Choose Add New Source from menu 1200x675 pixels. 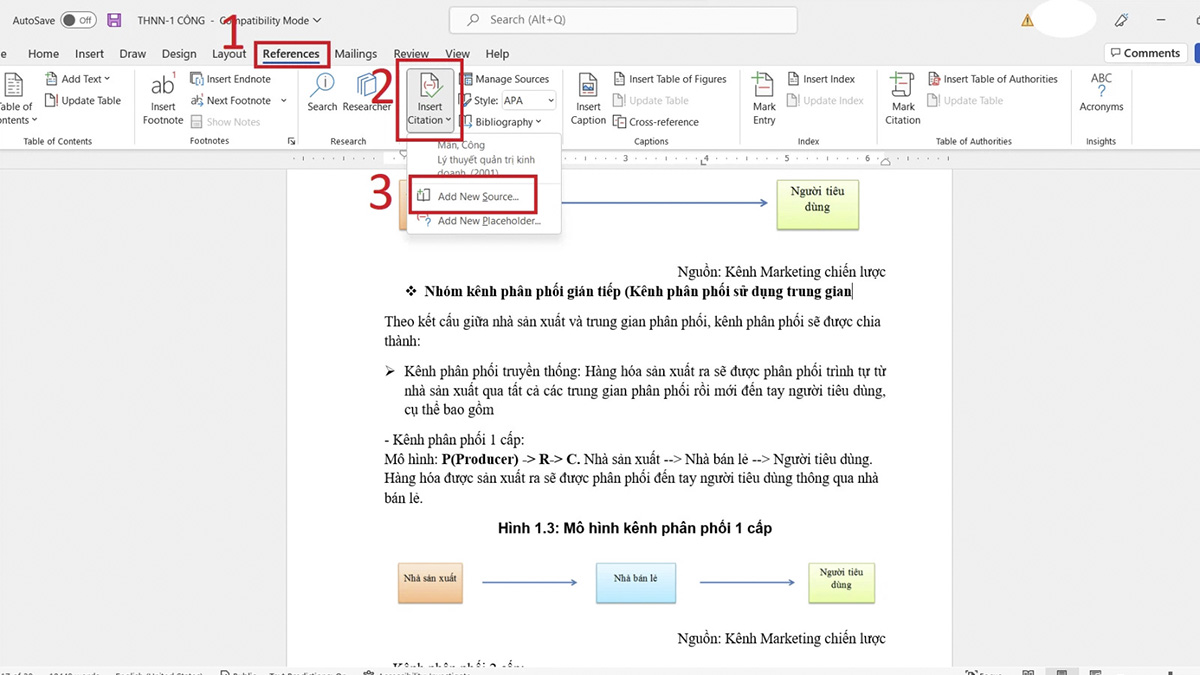477,197
